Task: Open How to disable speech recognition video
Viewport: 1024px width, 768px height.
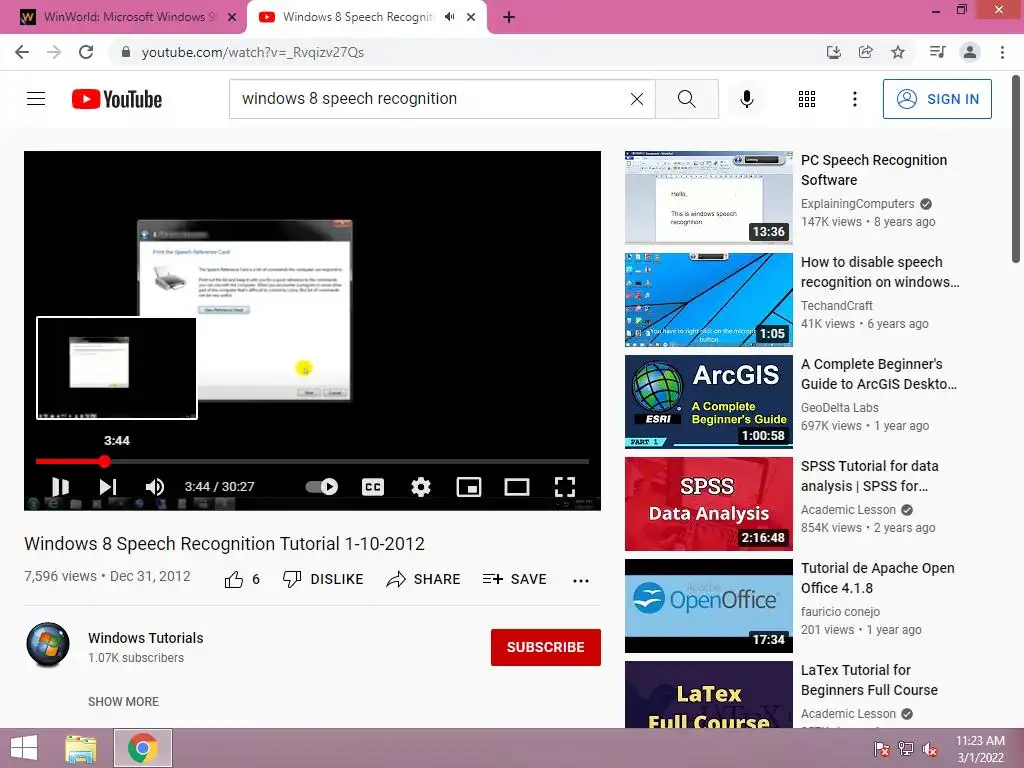Action: tap(880, 272)
